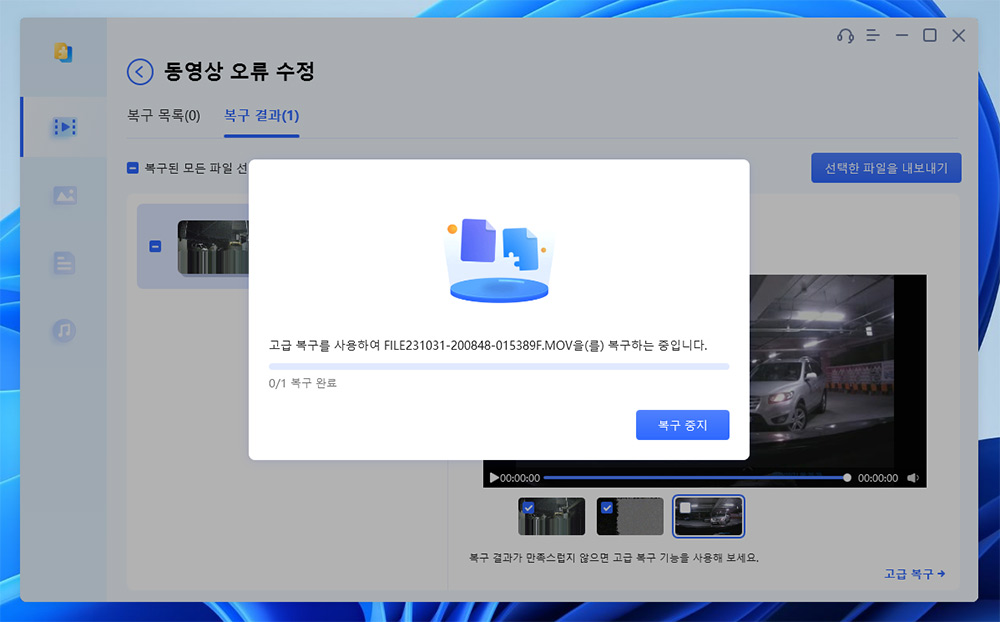Click the video file thumbnail in list
This screenshot has height=622, width=1000.
[213, 248]
